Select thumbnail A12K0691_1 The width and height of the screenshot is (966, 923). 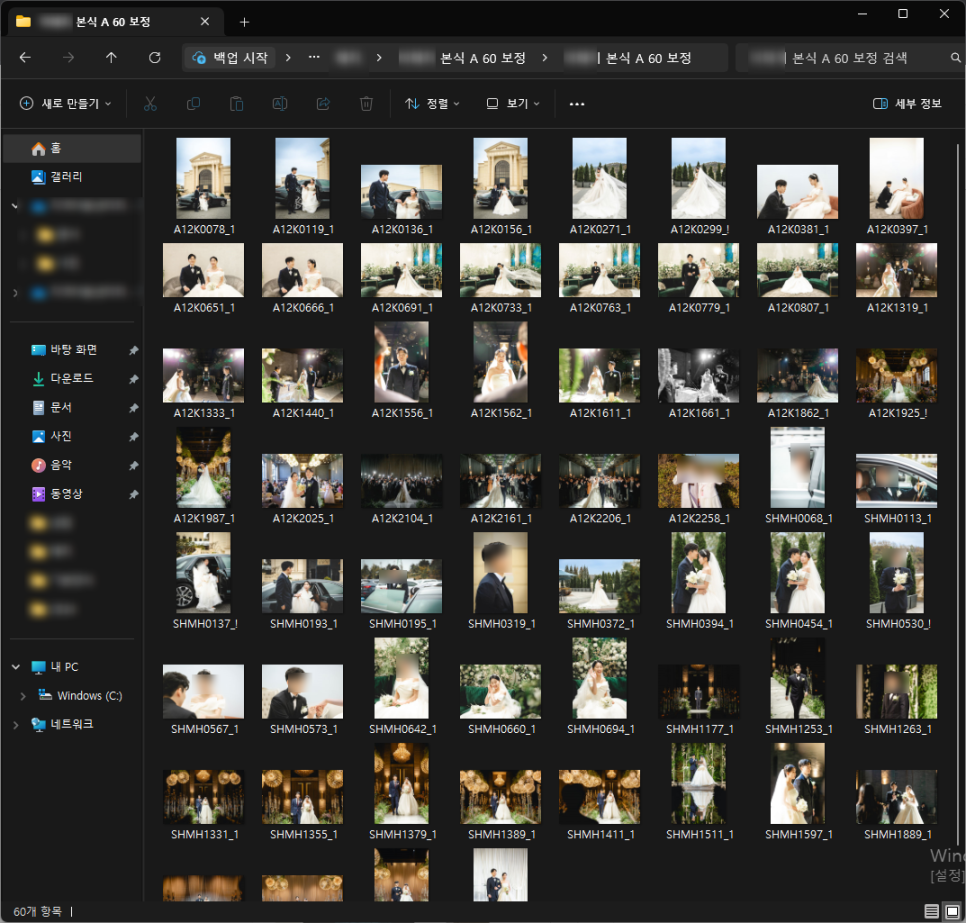(x=401, y=270)
